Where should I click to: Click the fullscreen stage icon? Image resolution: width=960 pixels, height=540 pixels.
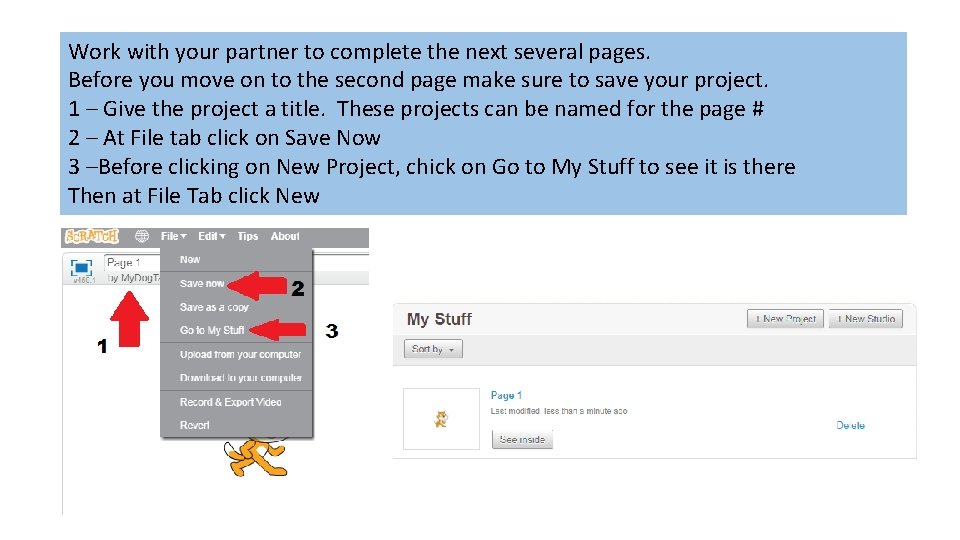tap(82, 267)
